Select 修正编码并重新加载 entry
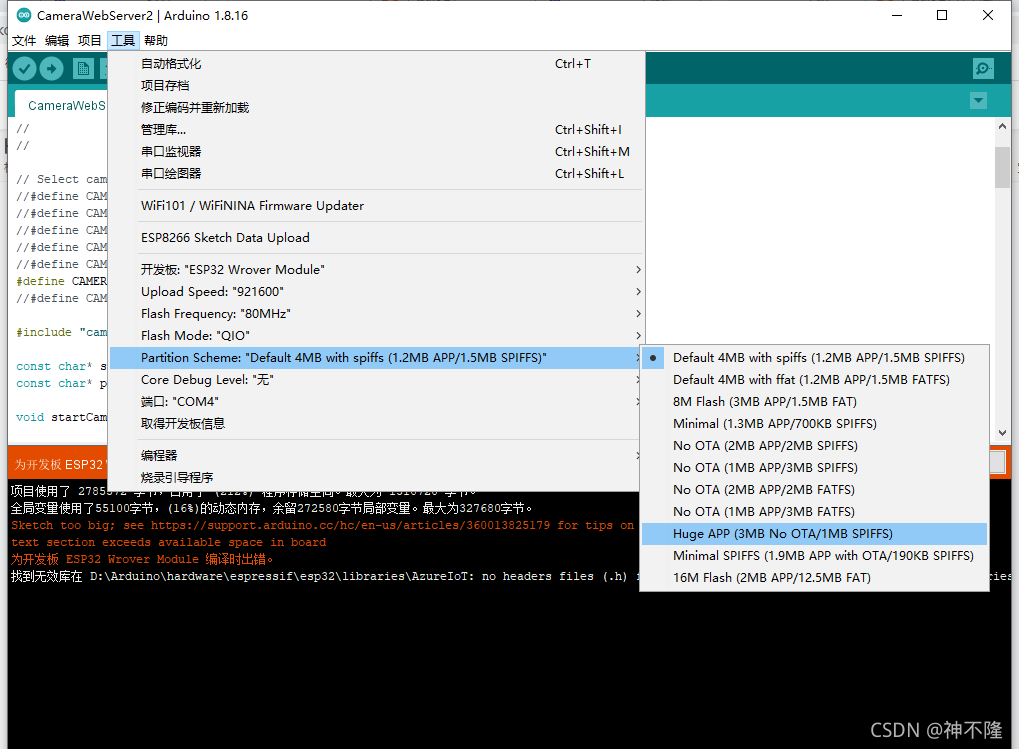Image resolution: width=1019 pixels, height=749 pixels. 376,108
